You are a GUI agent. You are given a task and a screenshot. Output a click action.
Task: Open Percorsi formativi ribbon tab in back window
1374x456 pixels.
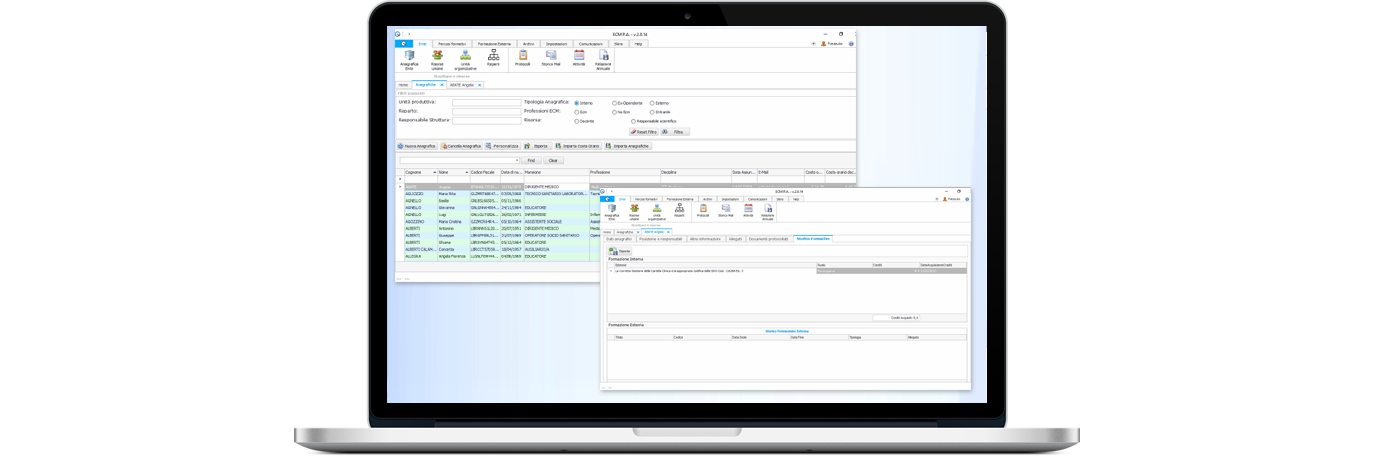(x=451, y=44)
